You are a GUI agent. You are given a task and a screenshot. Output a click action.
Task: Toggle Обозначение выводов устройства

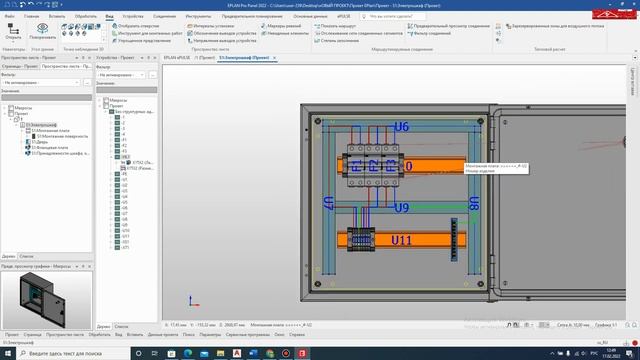[x=222, y=33]
